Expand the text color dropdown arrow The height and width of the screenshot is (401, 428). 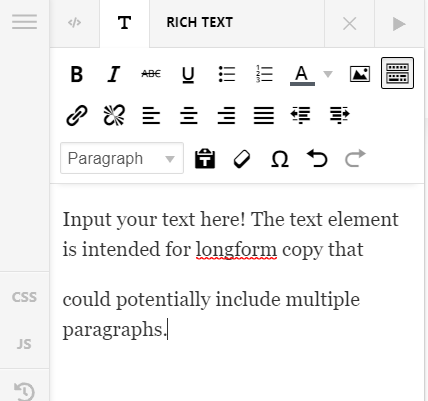328,74
